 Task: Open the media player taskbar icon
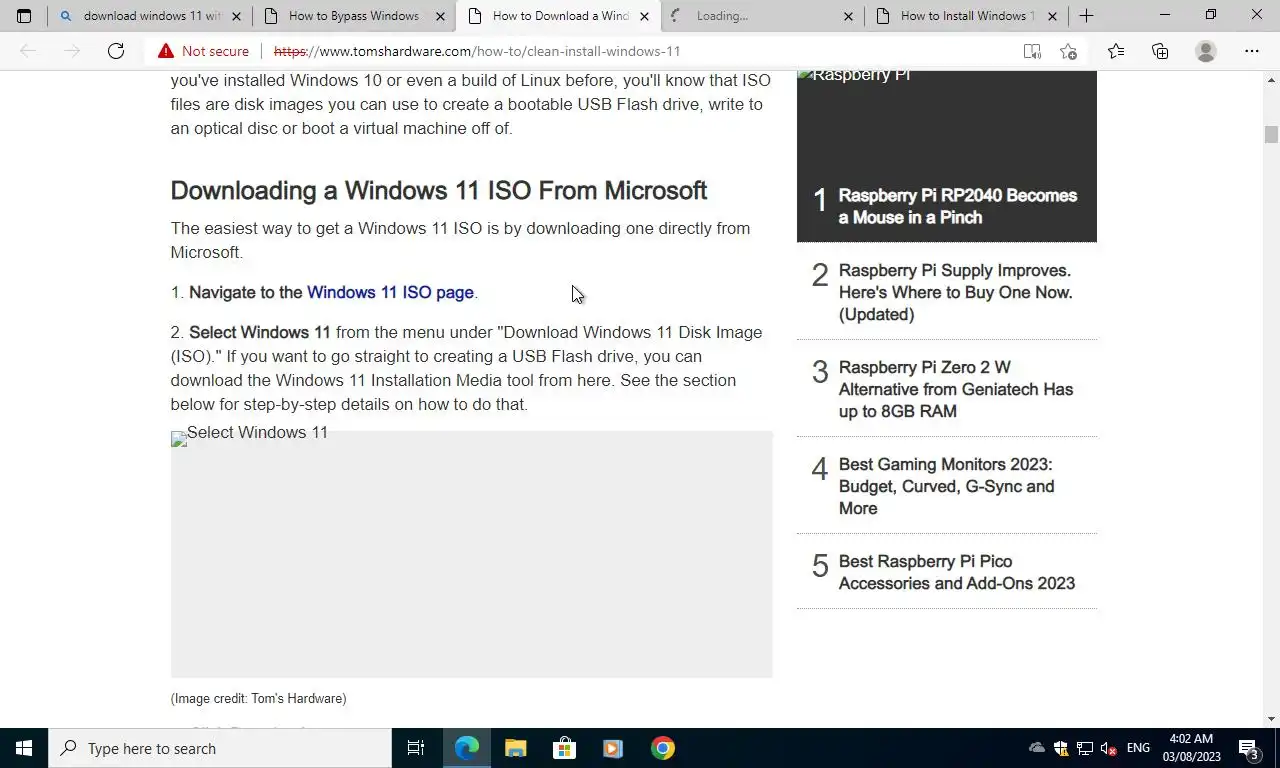pyautogui.click(x=613, y=748)
